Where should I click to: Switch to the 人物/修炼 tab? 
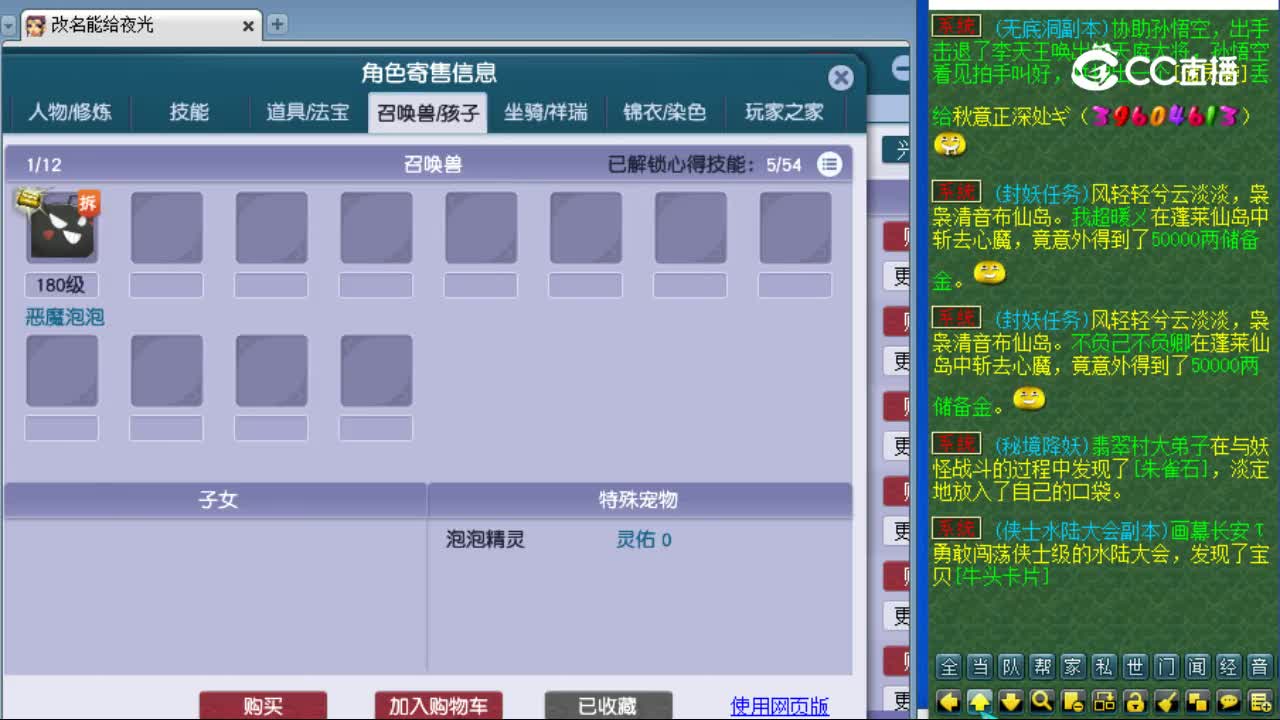69,112
